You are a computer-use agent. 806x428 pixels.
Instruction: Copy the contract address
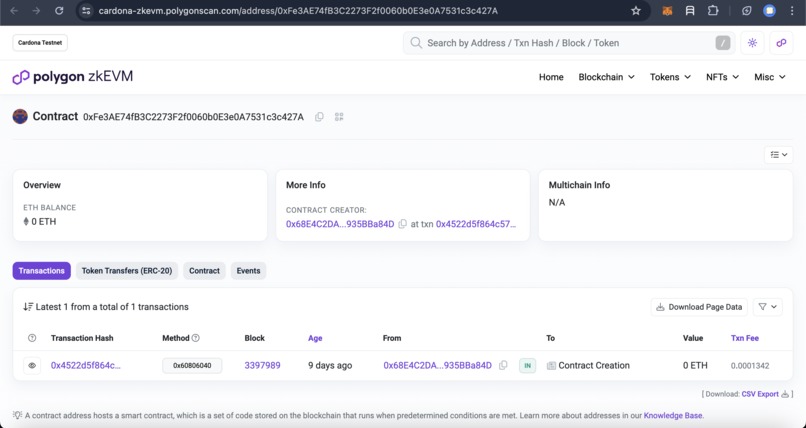[319, 117]
